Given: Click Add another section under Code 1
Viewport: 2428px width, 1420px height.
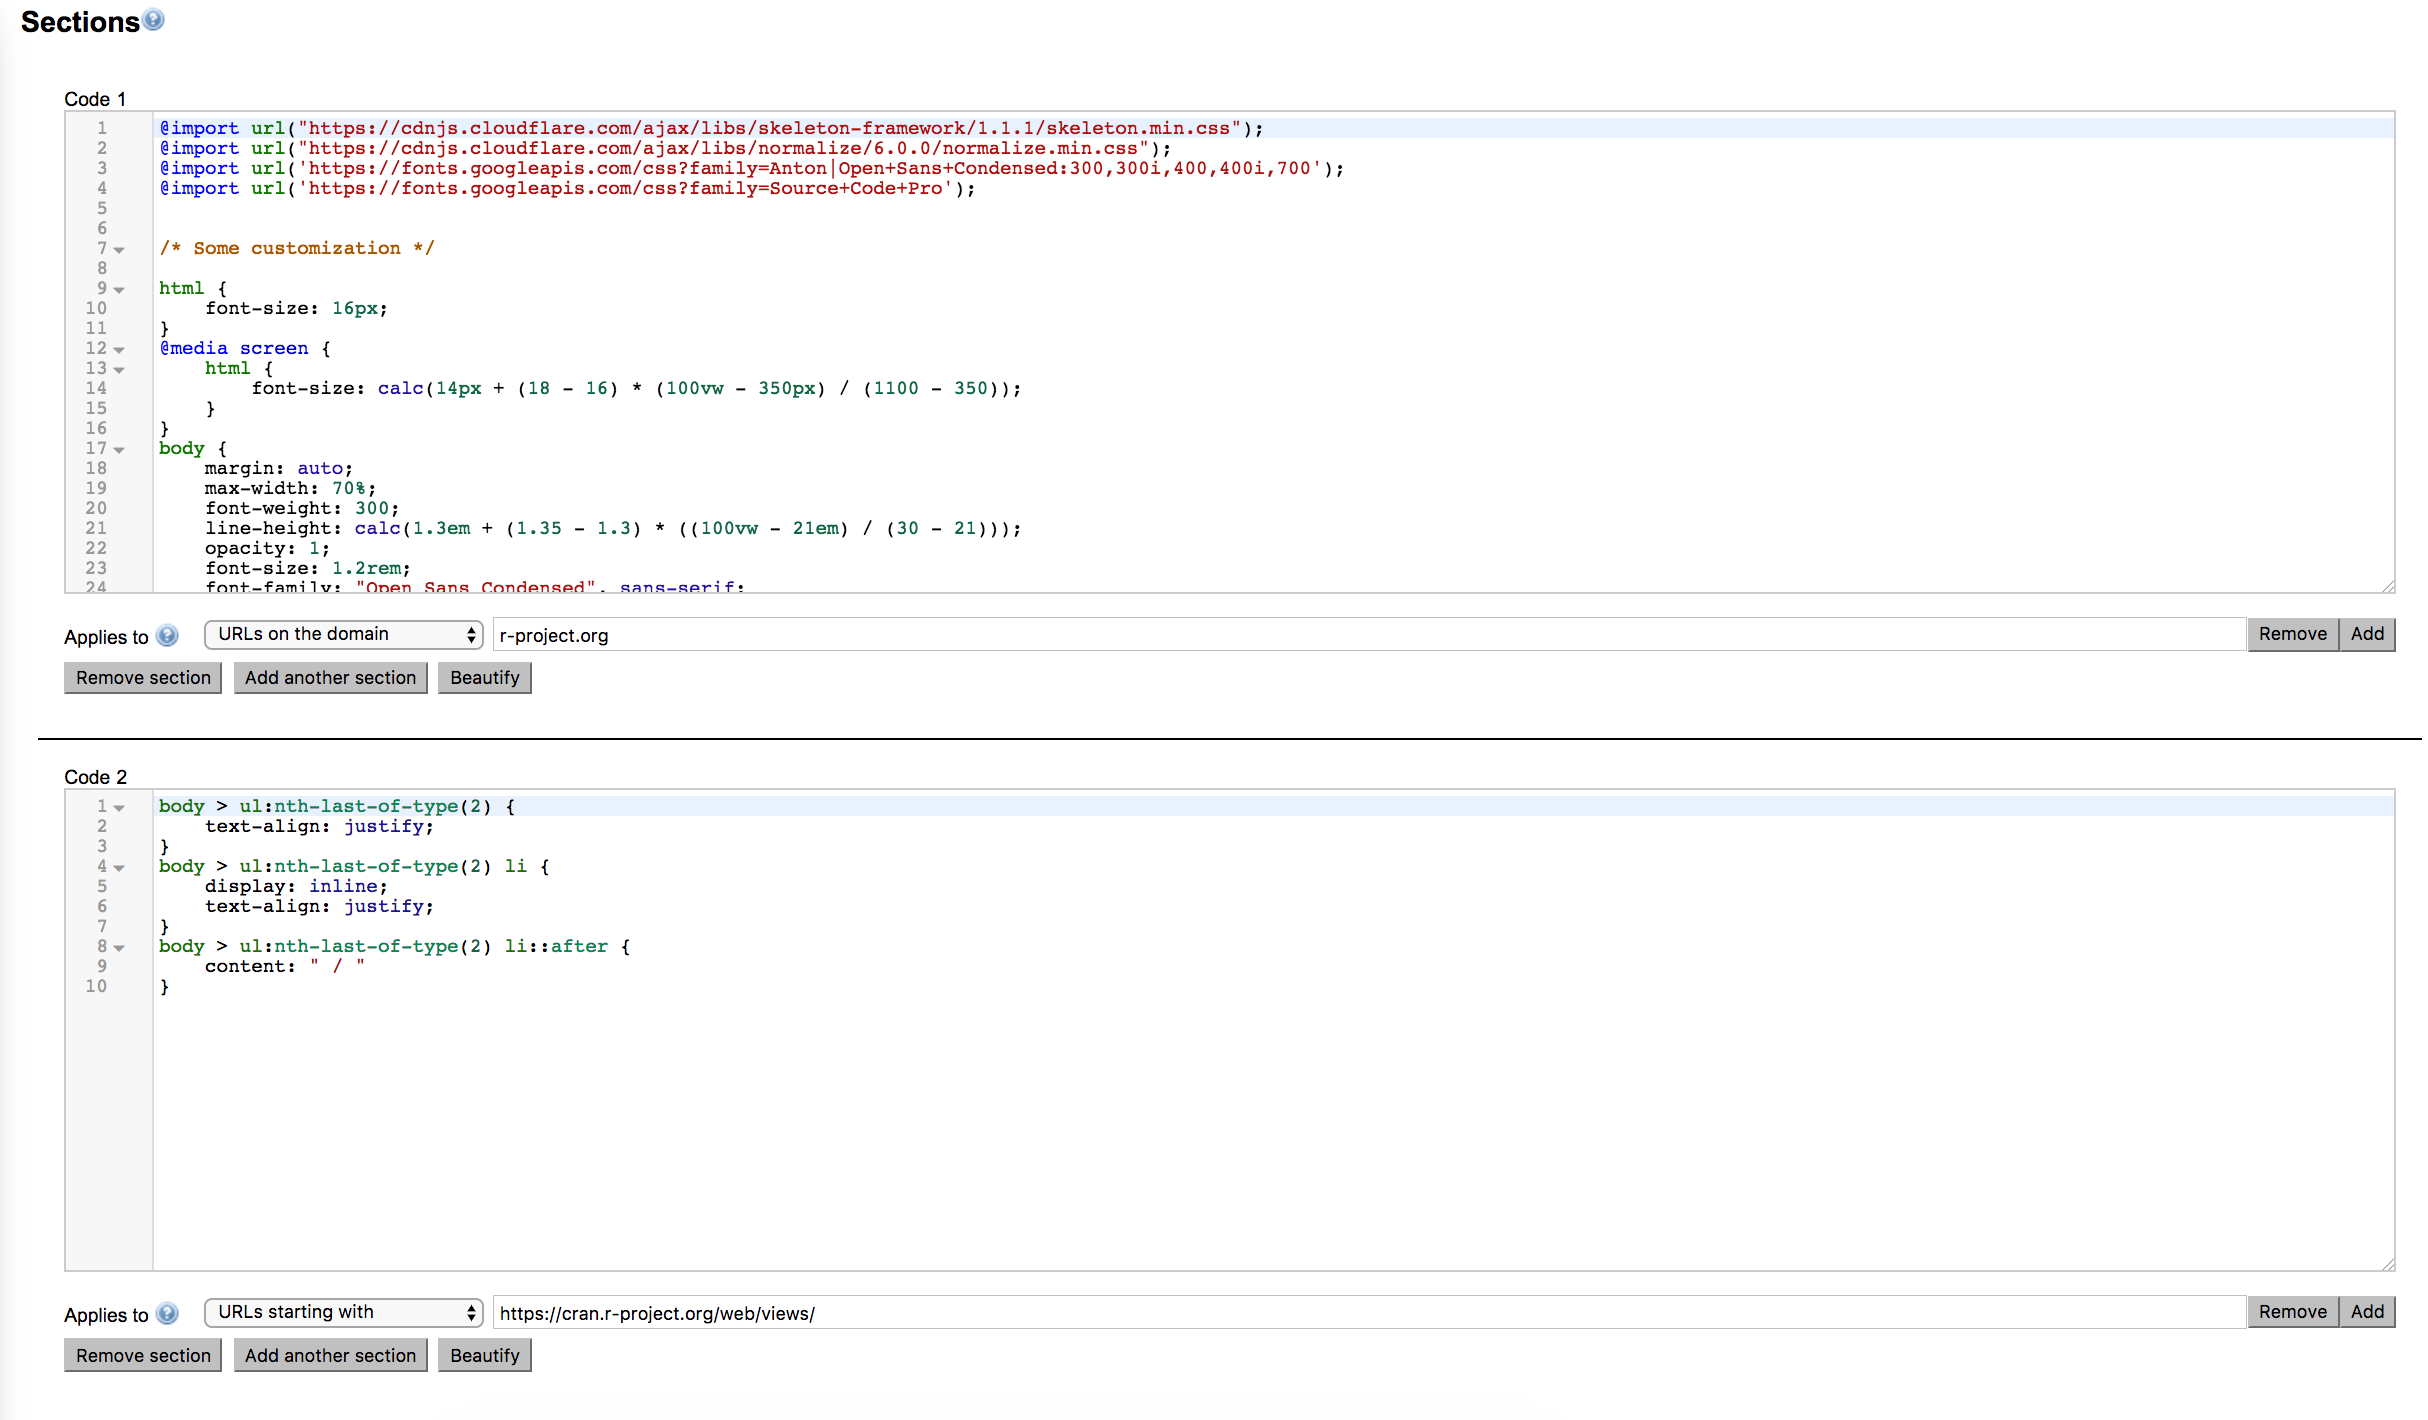Looking at the screenshot, I should 330,678.
